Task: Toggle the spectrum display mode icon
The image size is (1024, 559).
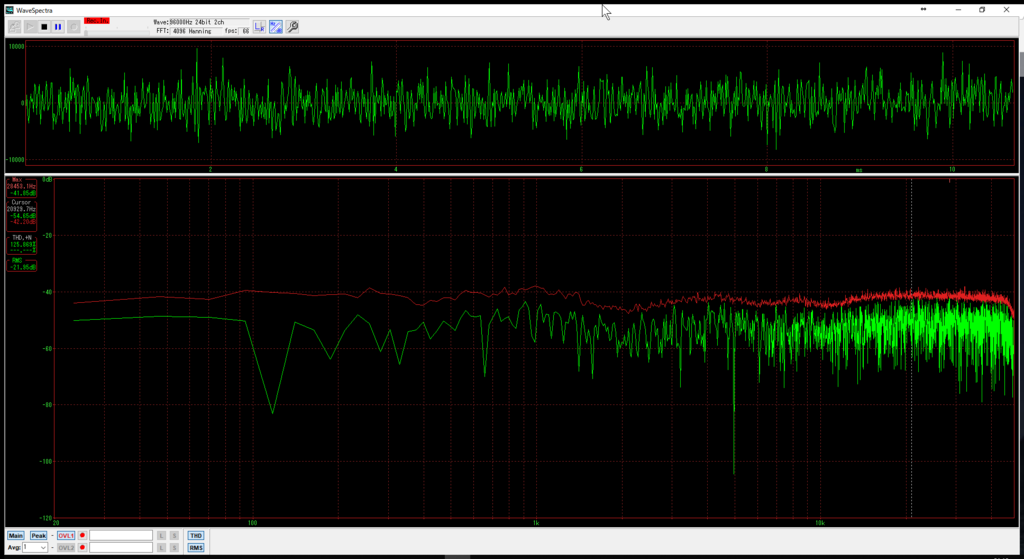Action: (x=276, y=27)
